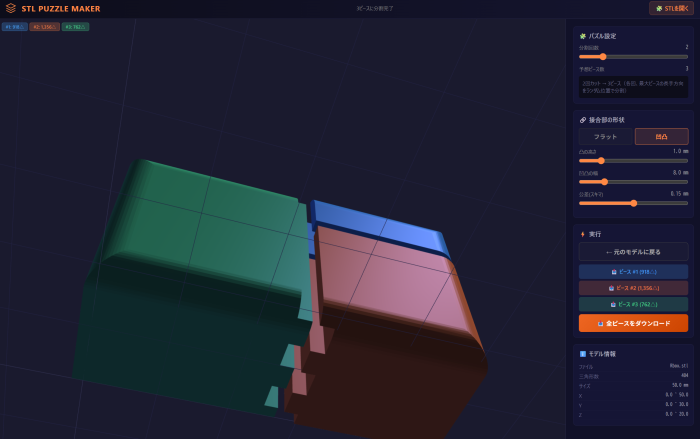Screen dimensions: 700x439
Task: Toggle piece #3 green tag in viewport
Action: (x=75, y=27)
